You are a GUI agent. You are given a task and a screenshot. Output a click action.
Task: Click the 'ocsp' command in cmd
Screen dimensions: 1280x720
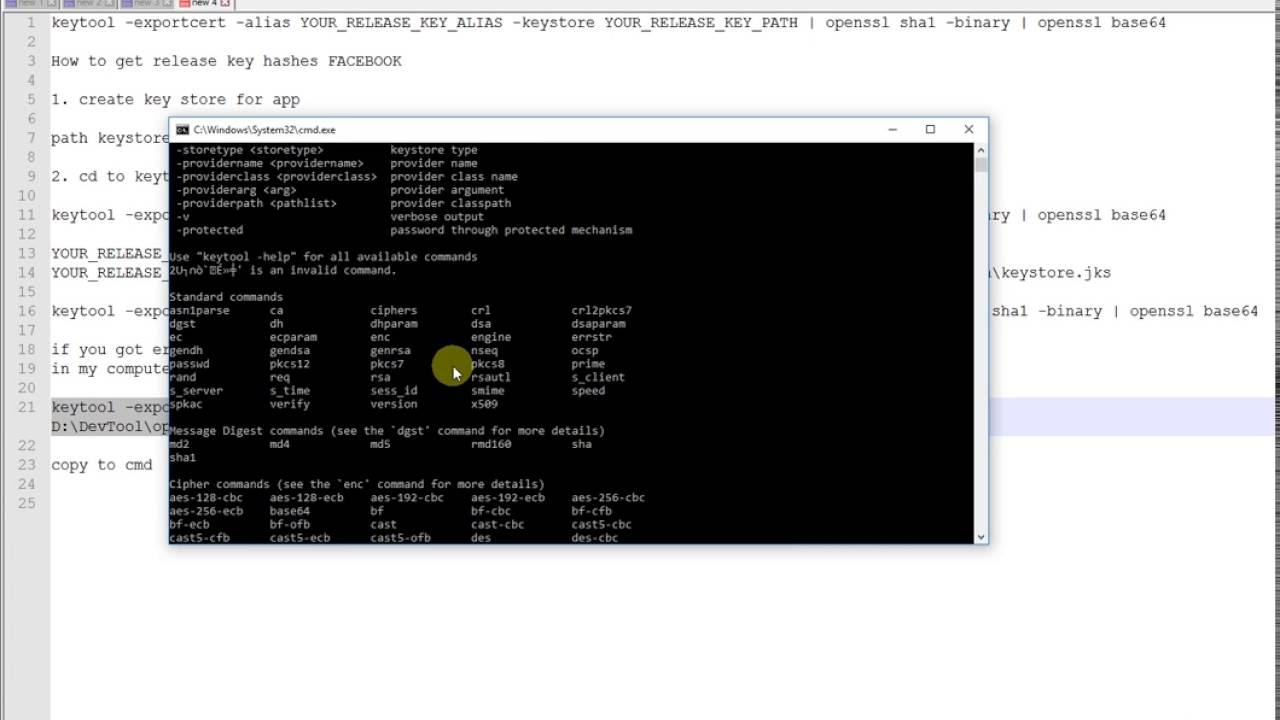[585, 350]
